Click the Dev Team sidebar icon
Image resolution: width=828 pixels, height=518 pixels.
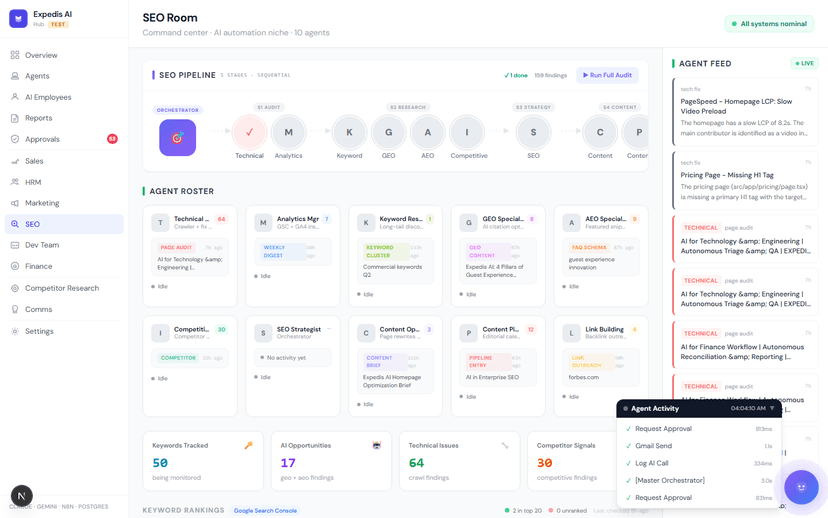pyautogui.click(x=15, y=245)
